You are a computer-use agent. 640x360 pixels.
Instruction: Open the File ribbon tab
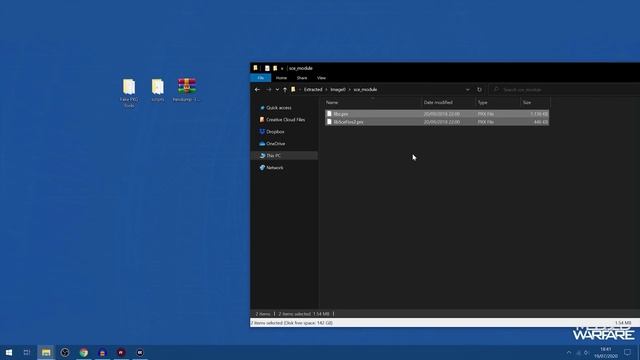(260, 78)
